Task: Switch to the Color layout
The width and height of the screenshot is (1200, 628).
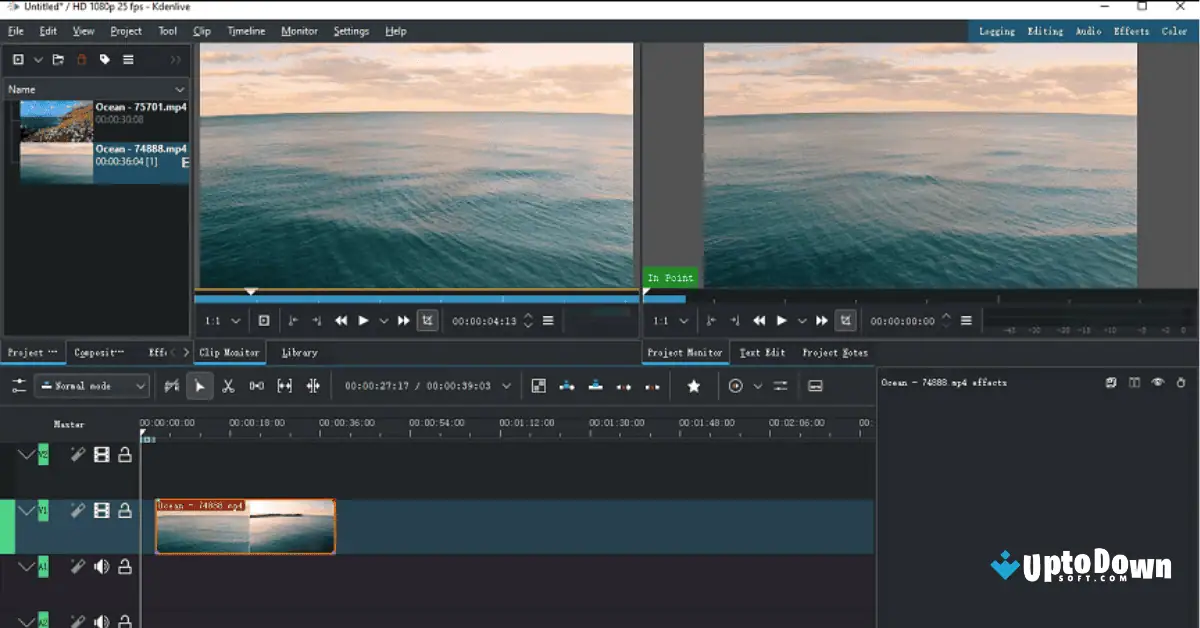Action: point(1174,31)
